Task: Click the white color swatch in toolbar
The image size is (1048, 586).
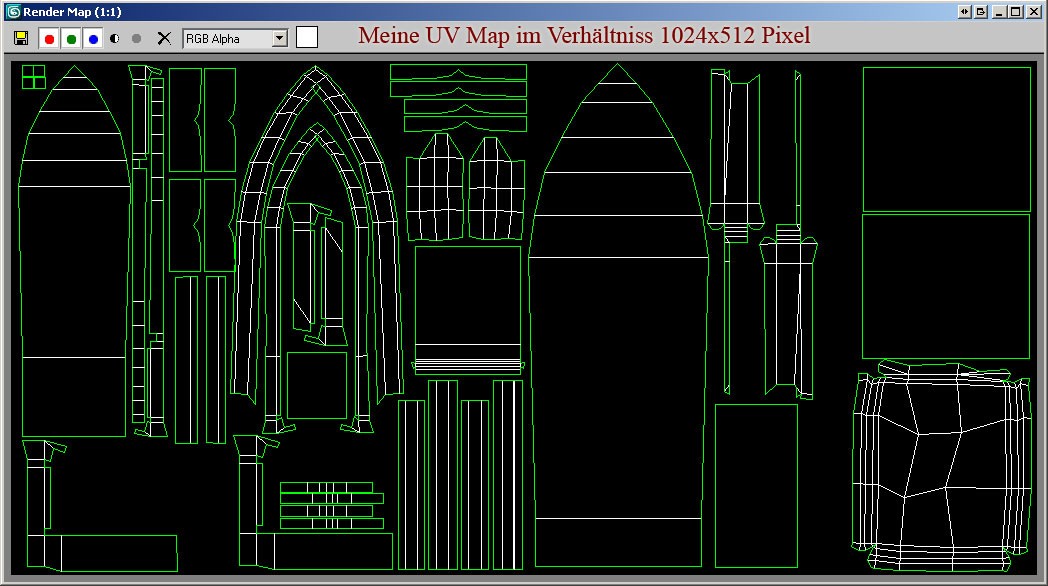Action: click(x=307, y=37)
